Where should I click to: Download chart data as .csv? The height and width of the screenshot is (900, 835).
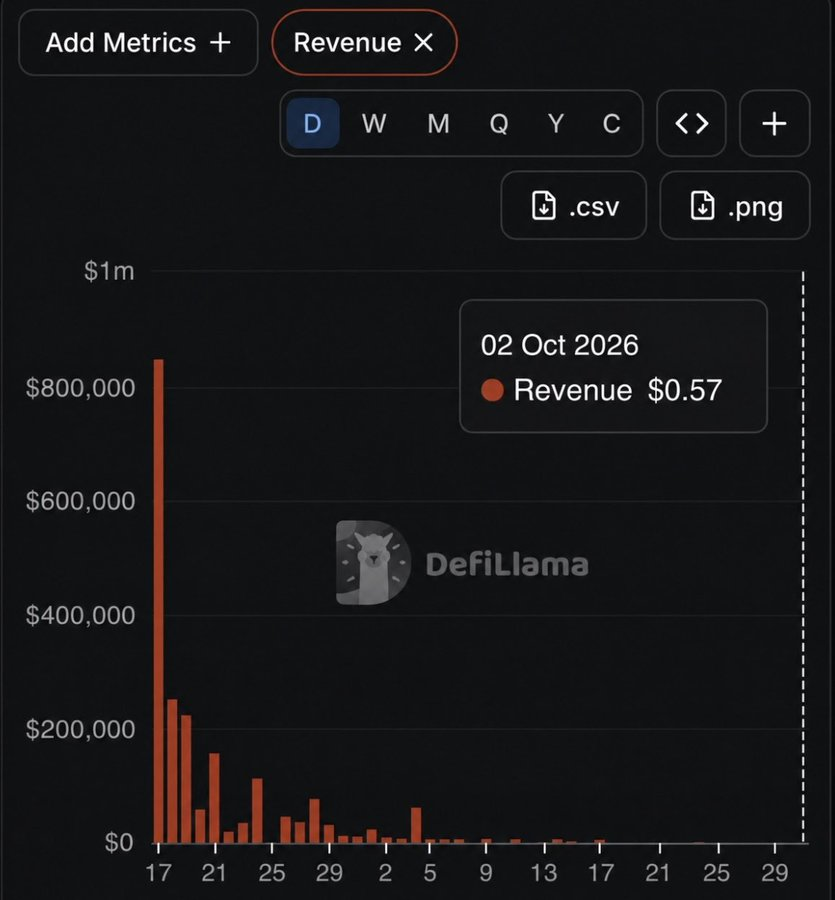point(574,205)
